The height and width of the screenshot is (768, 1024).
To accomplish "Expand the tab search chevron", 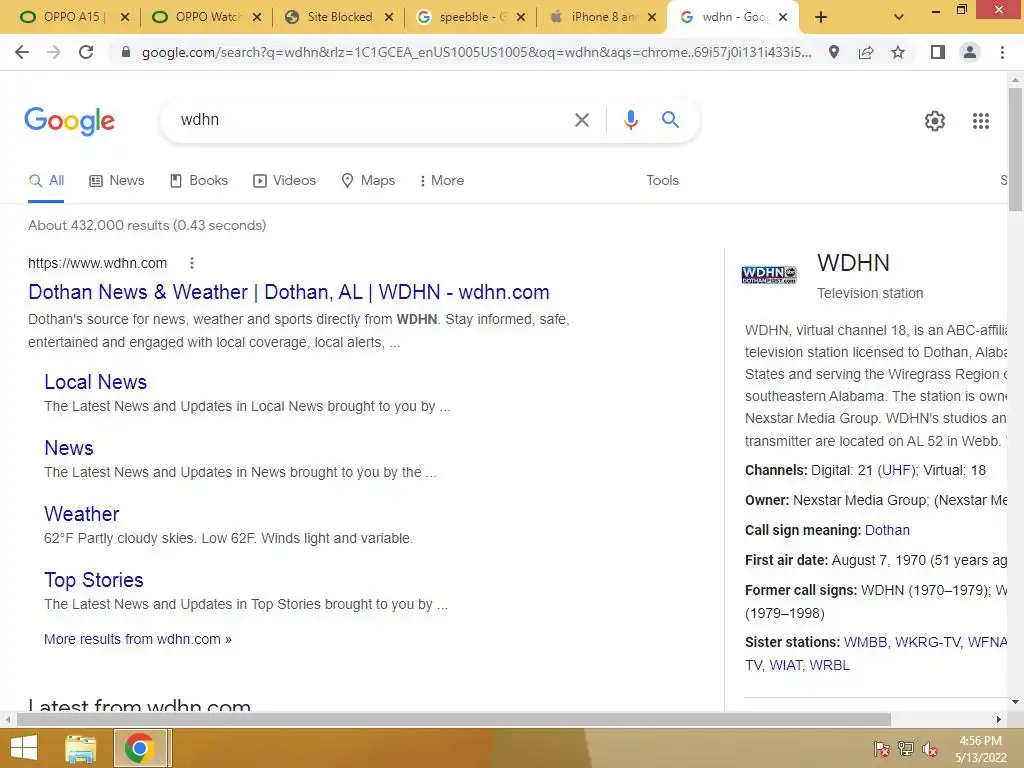I will (x=899, y=18).
